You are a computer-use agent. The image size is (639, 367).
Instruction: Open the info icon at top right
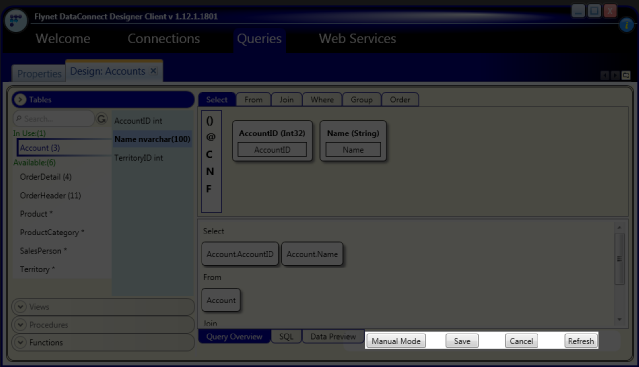[x=626, y=25]
